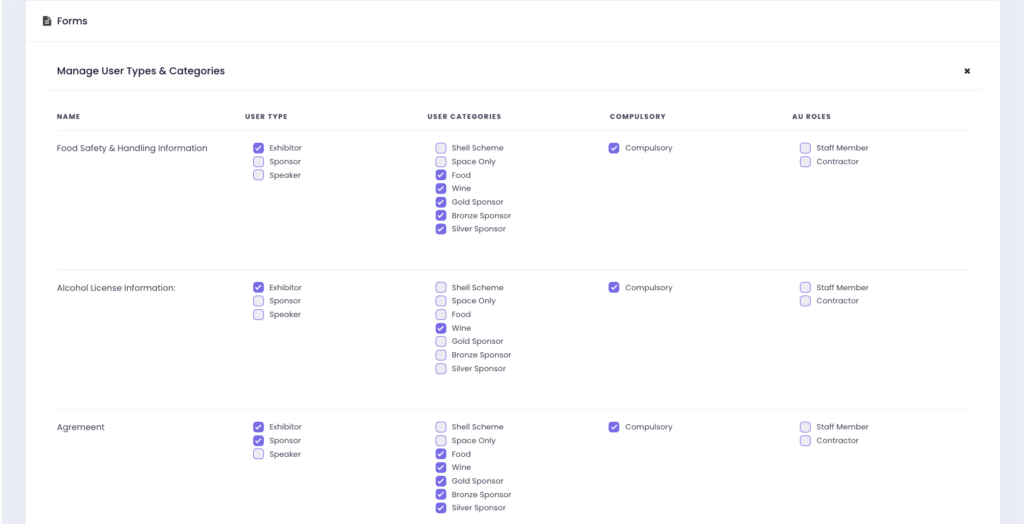The height and width of the screenshot is (524, 1024).
Task: Uncheck Exhibitor for Food Safety & Handling Information
Action: (259, 148)
